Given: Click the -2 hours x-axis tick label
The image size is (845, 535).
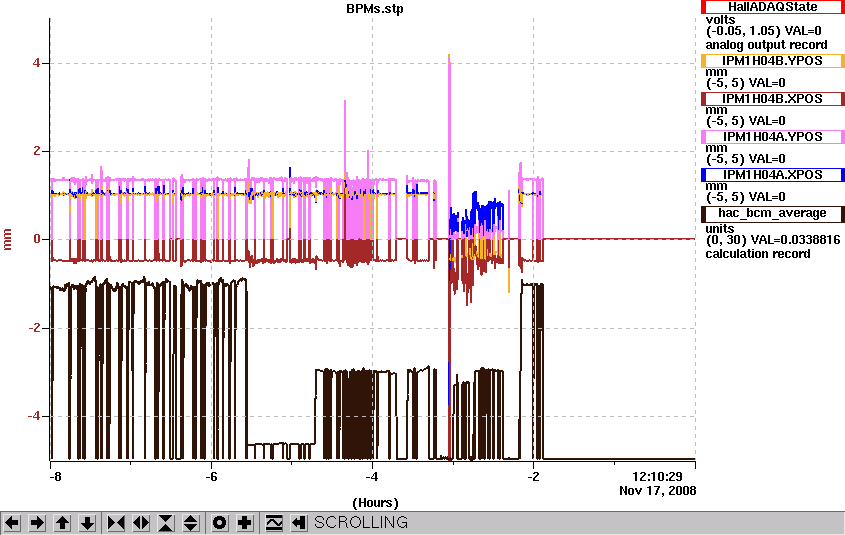Looking at the screenshot, I should click(533, 477).
